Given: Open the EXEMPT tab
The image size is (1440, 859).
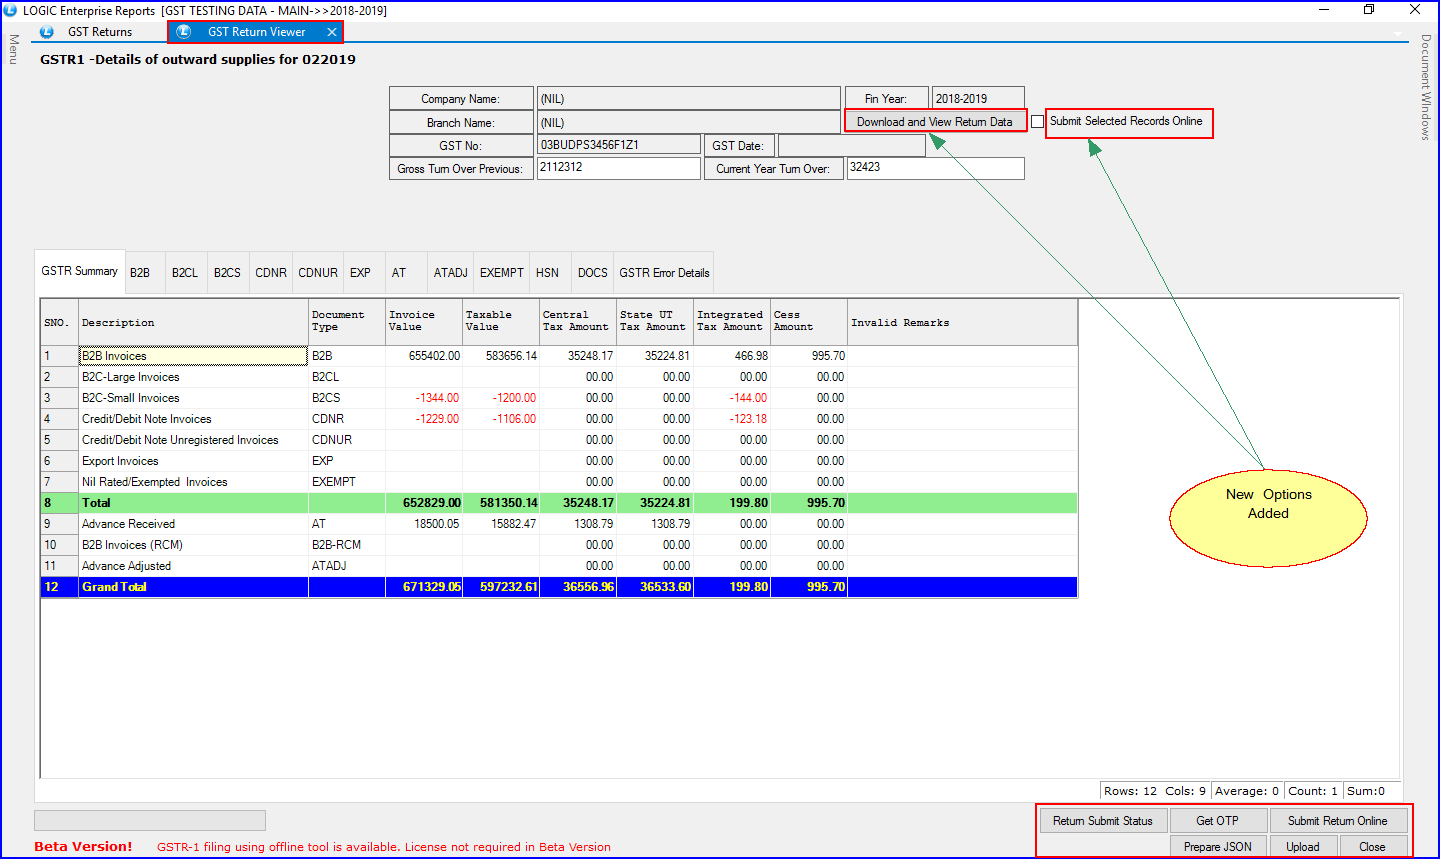Looking at the screenshot, I should coord(501,273).
